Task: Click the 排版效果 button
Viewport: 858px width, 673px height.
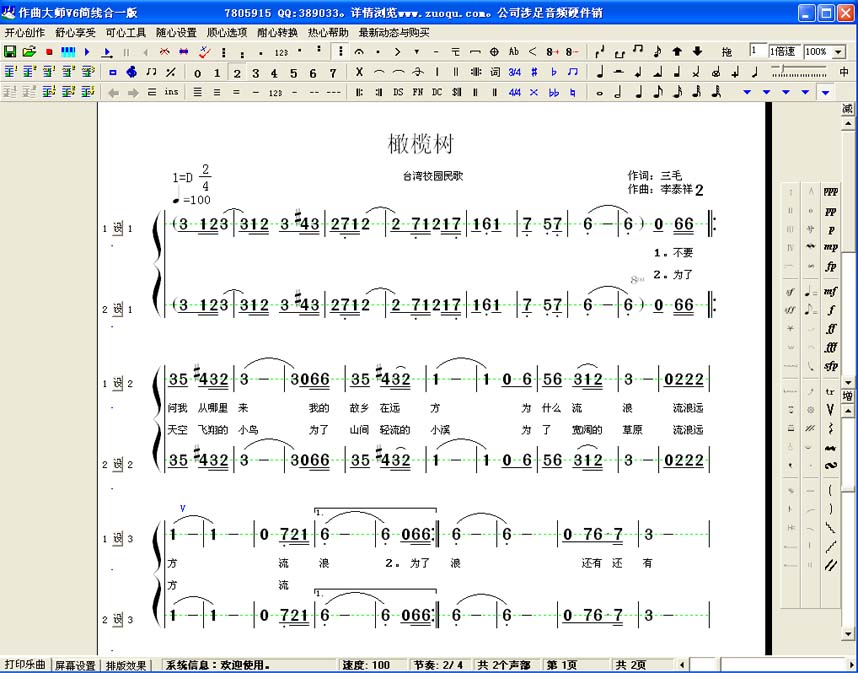Action: click(x=126, y=665)
